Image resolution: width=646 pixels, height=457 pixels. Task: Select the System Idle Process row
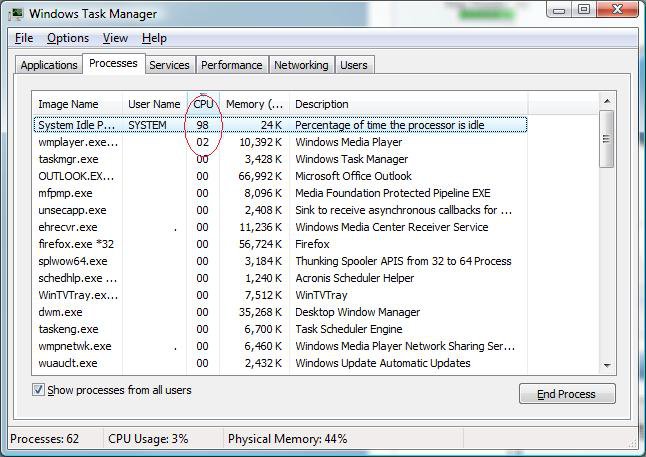[280, 125]
